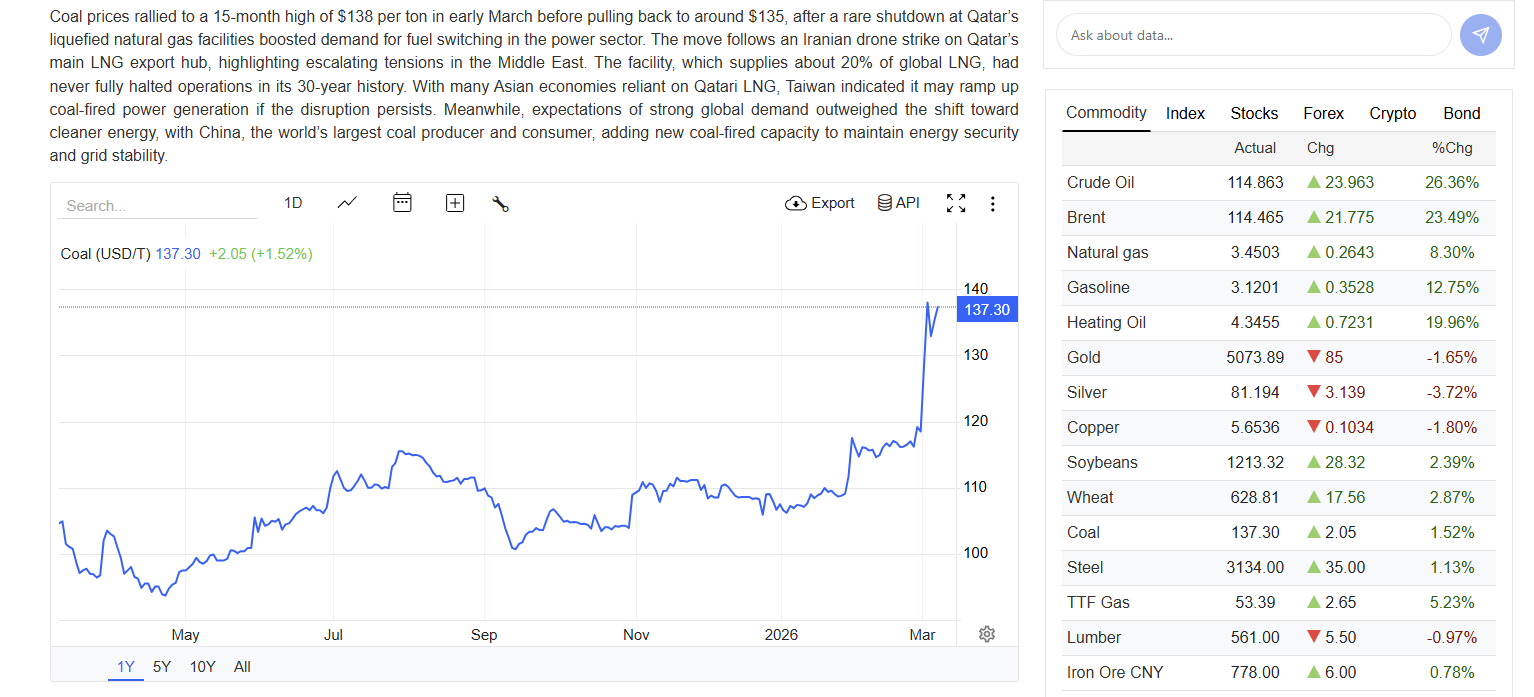Switch to the Stocks tab
This screenshot has width=1534, height=697.
1254,113
